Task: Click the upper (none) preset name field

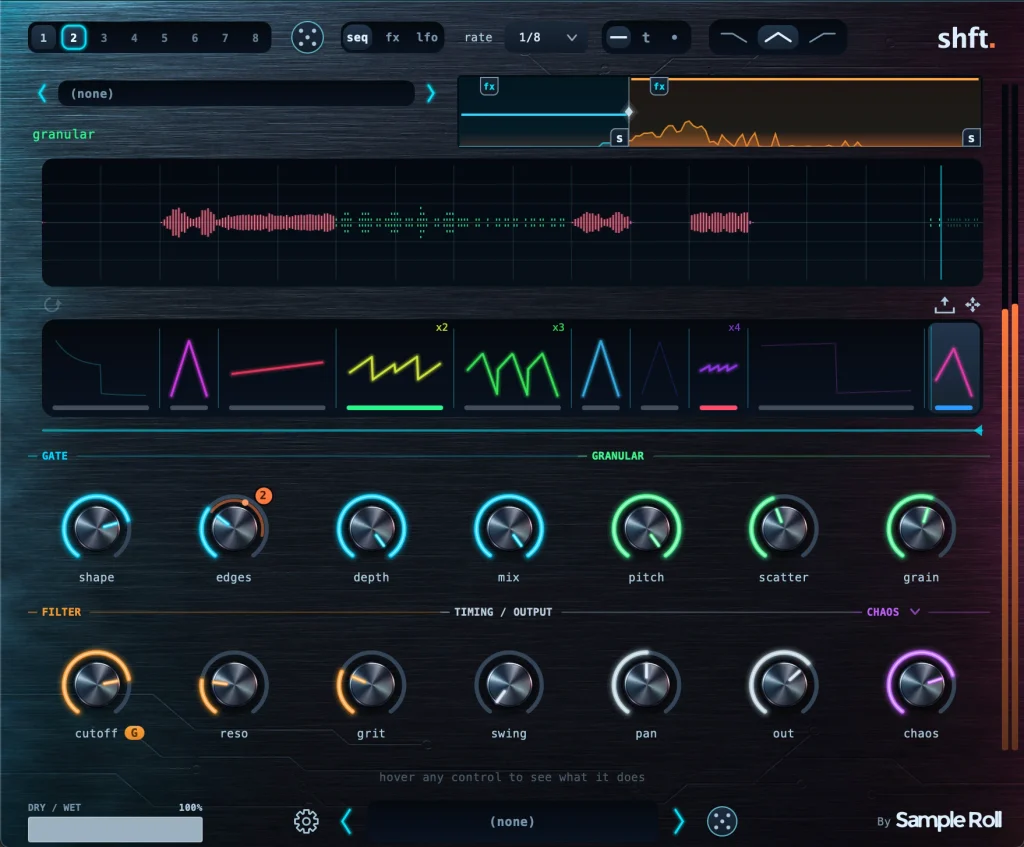Action: (236, 93)
